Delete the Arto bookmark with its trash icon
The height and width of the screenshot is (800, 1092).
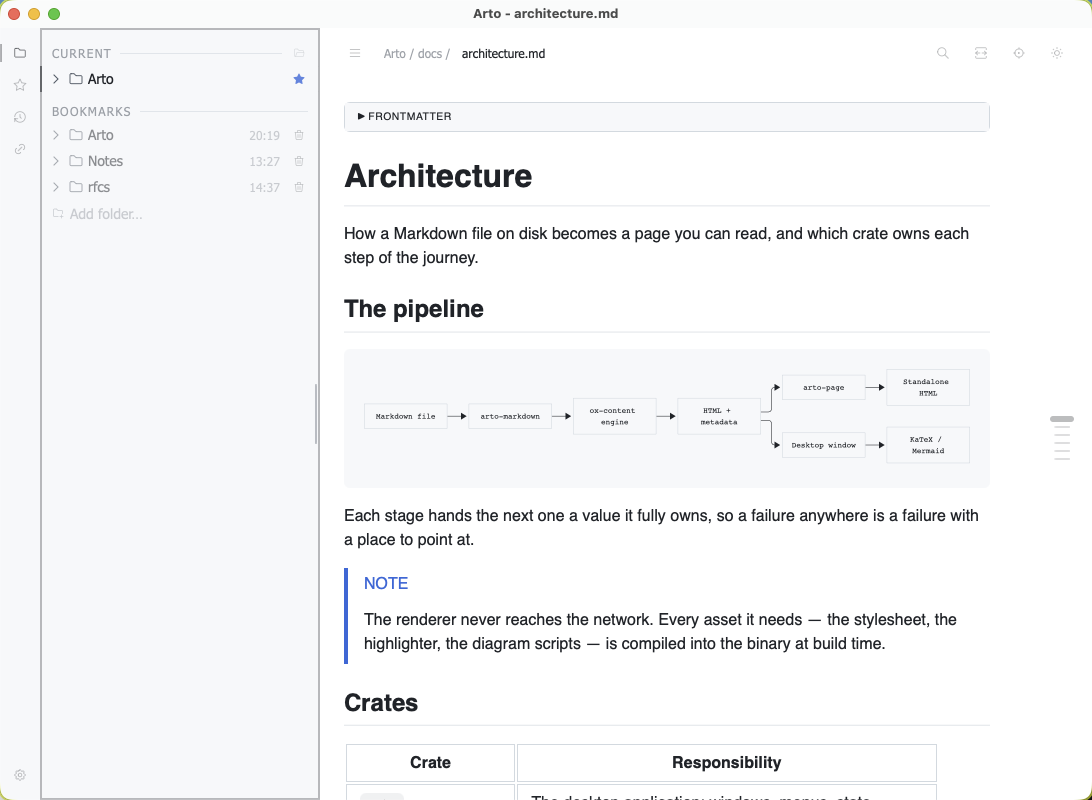299,135
